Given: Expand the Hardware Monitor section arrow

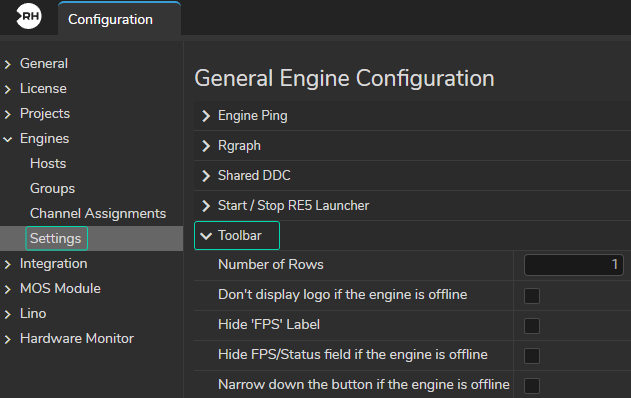Looking at the screenshot, I should [x=8, y=339].
